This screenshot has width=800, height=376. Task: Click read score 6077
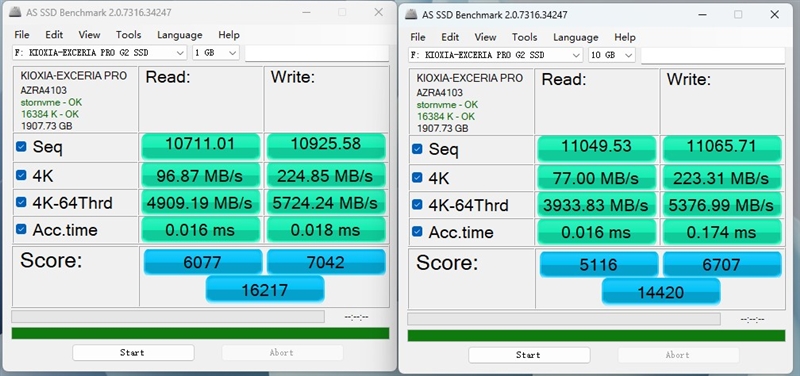click(203, 262)
